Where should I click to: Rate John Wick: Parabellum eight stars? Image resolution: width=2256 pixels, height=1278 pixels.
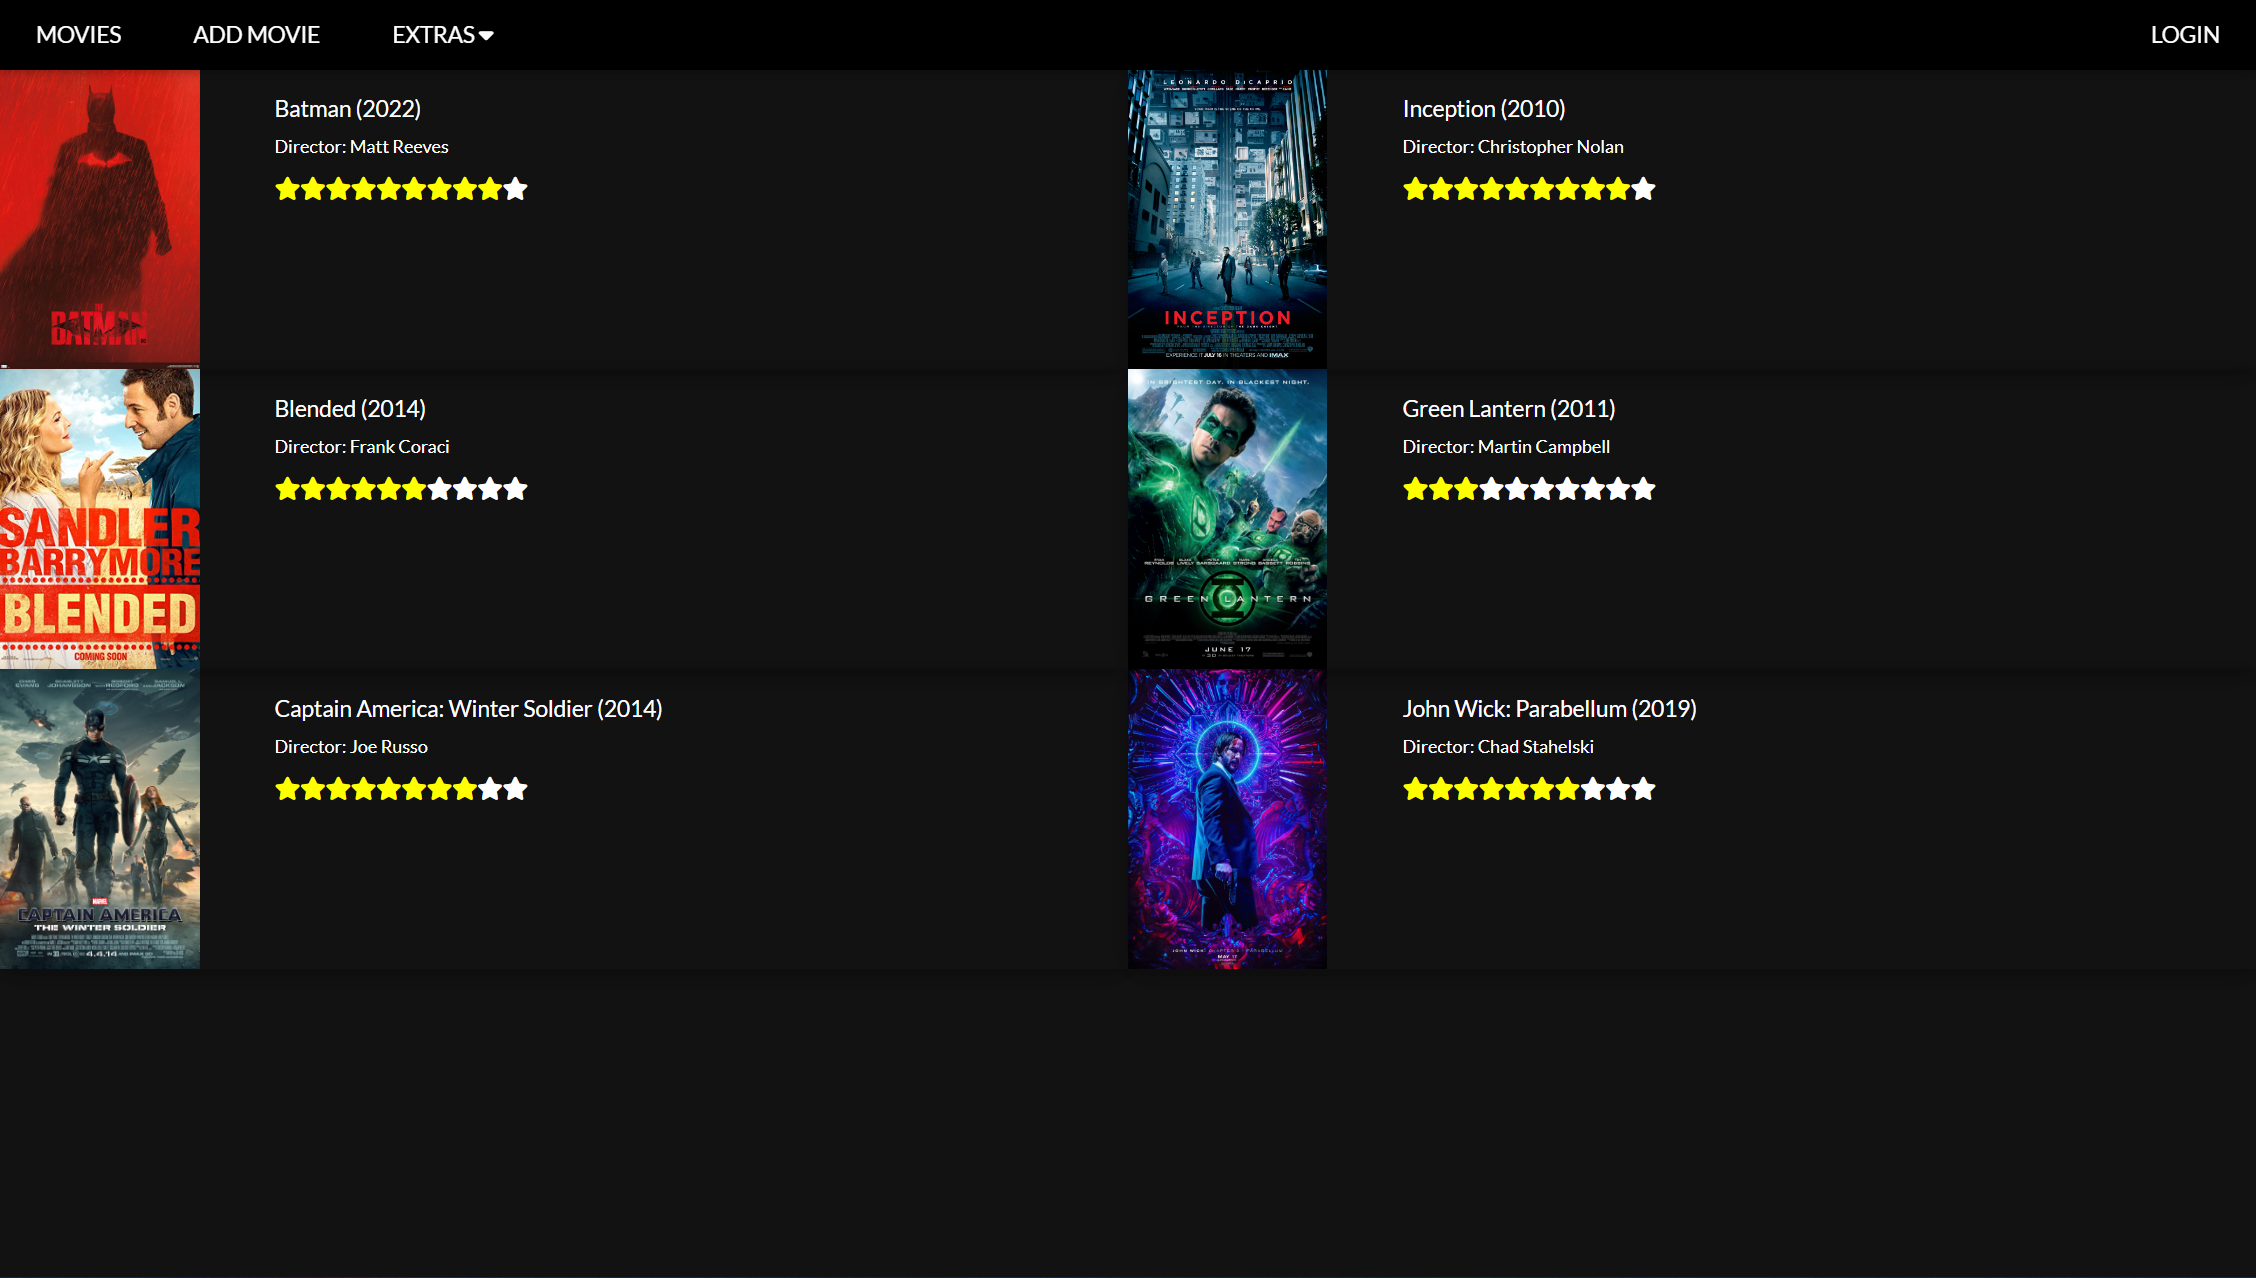[1591, 788]
